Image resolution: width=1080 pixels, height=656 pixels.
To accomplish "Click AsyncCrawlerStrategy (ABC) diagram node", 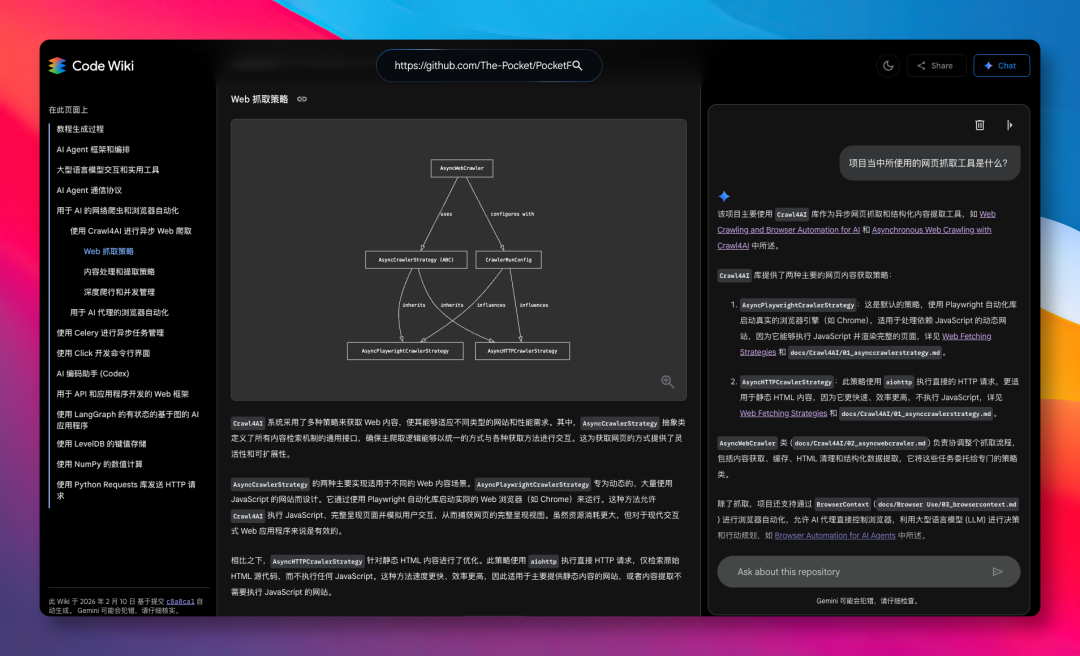I will point(416,260).
